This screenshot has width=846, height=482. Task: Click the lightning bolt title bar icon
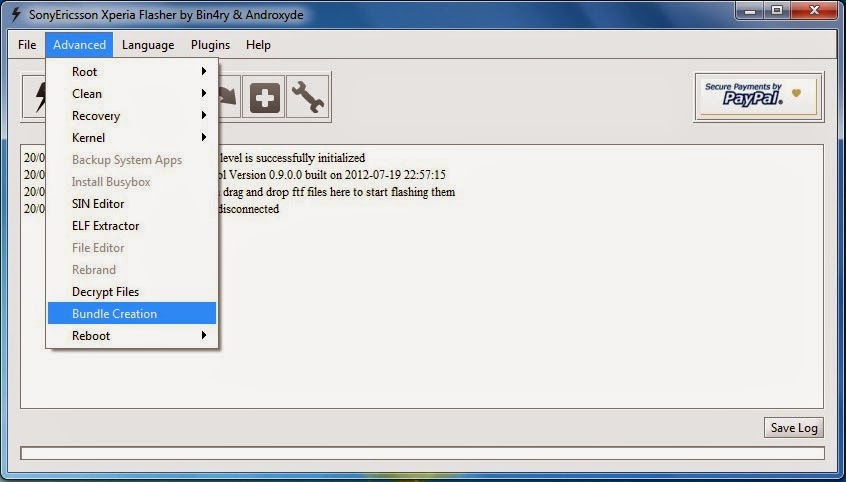17,15
